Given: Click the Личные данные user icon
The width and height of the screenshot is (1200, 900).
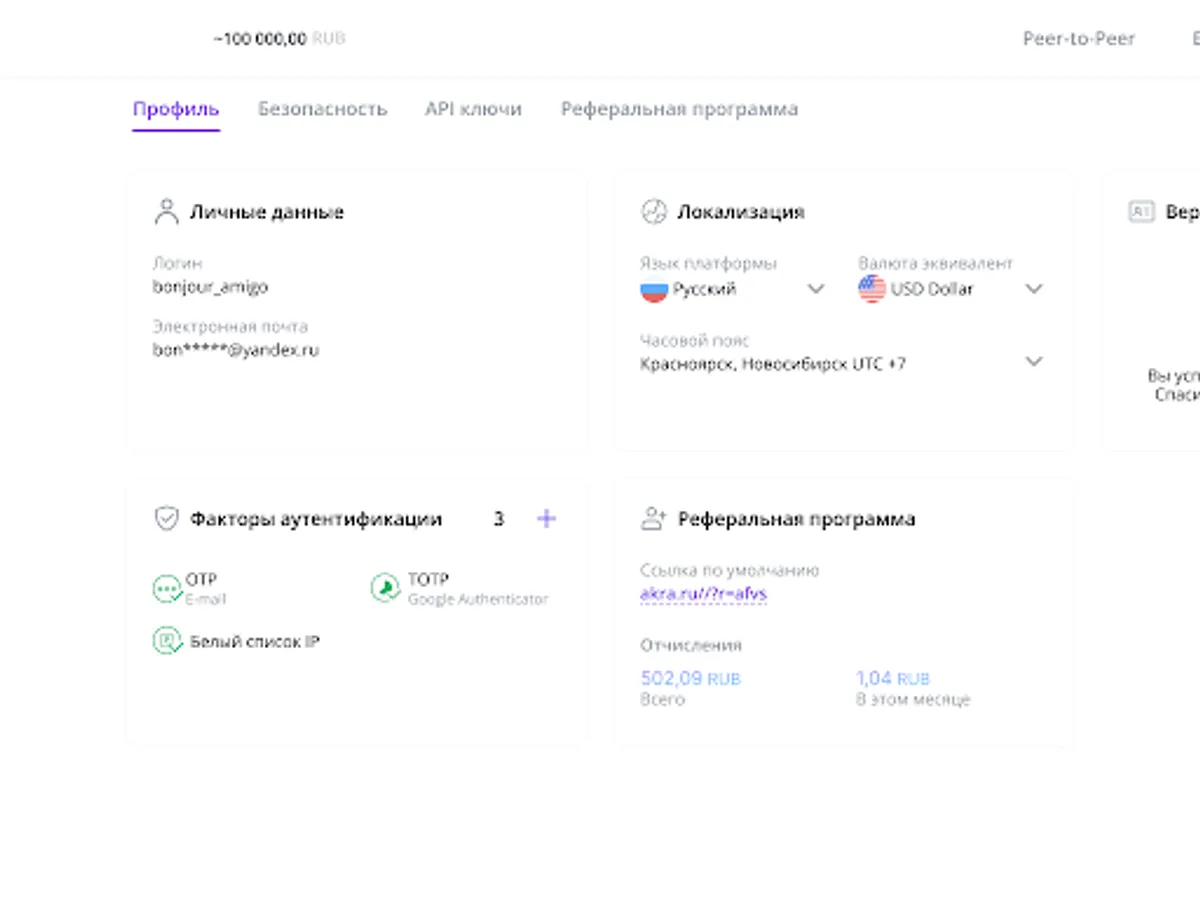Looking at the screenshot, I should 166,212.
